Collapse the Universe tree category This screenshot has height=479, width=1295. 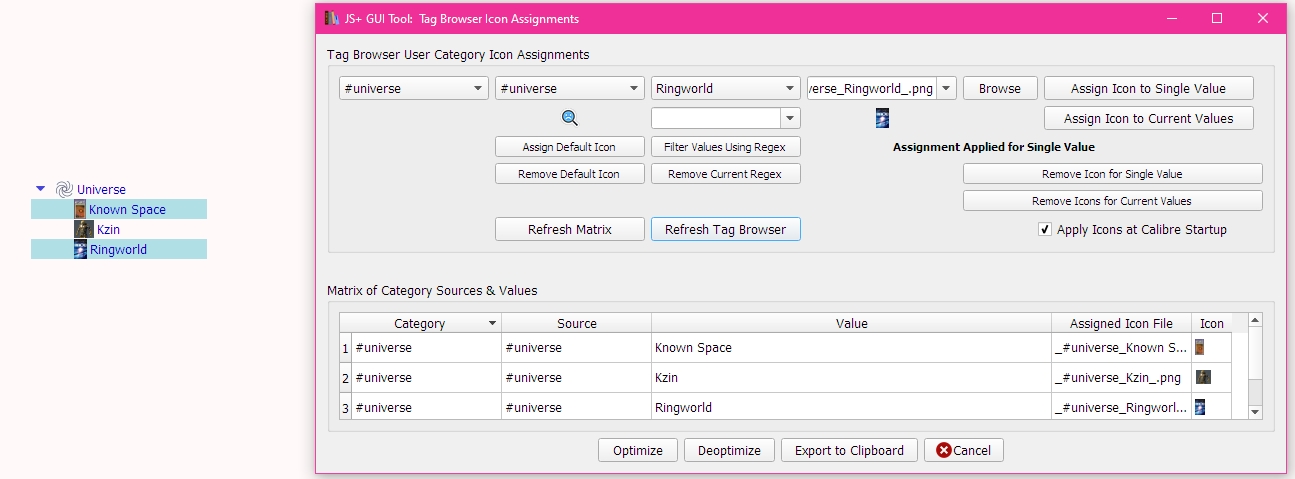coord(40,188)
